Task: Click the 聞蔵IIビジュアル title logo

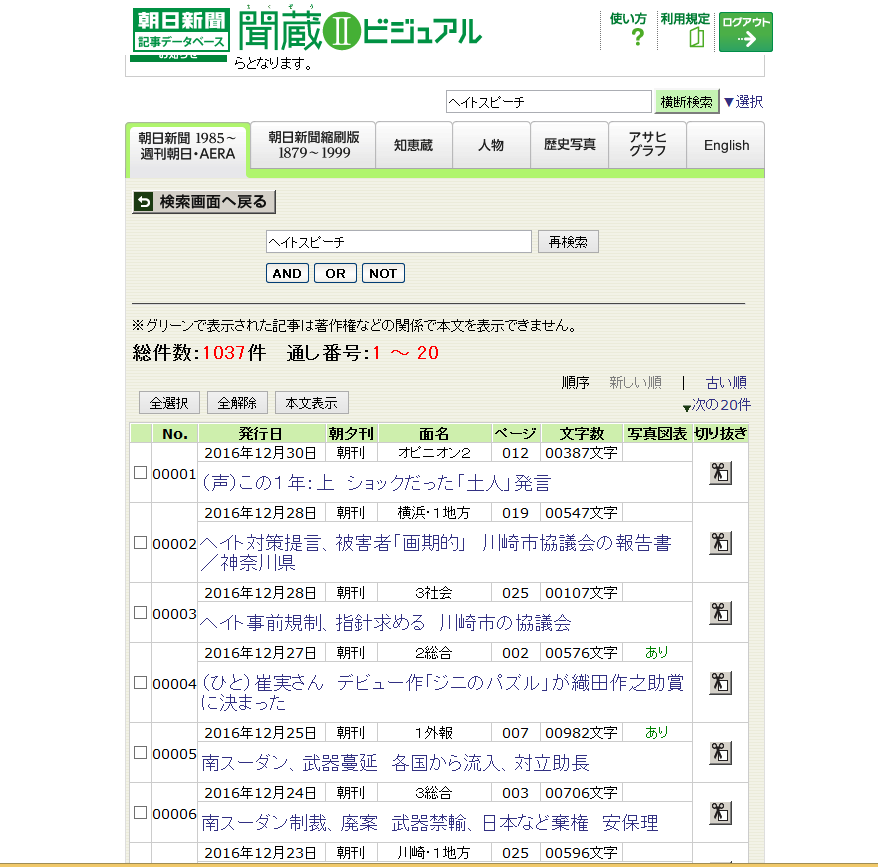Action: (x=359, y=29)
